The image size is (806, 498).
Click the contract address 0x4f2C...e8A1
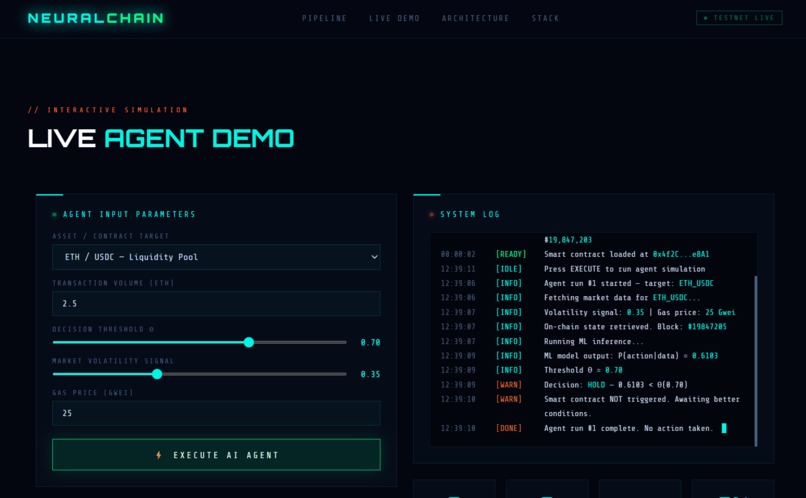[x=681, y=254]
